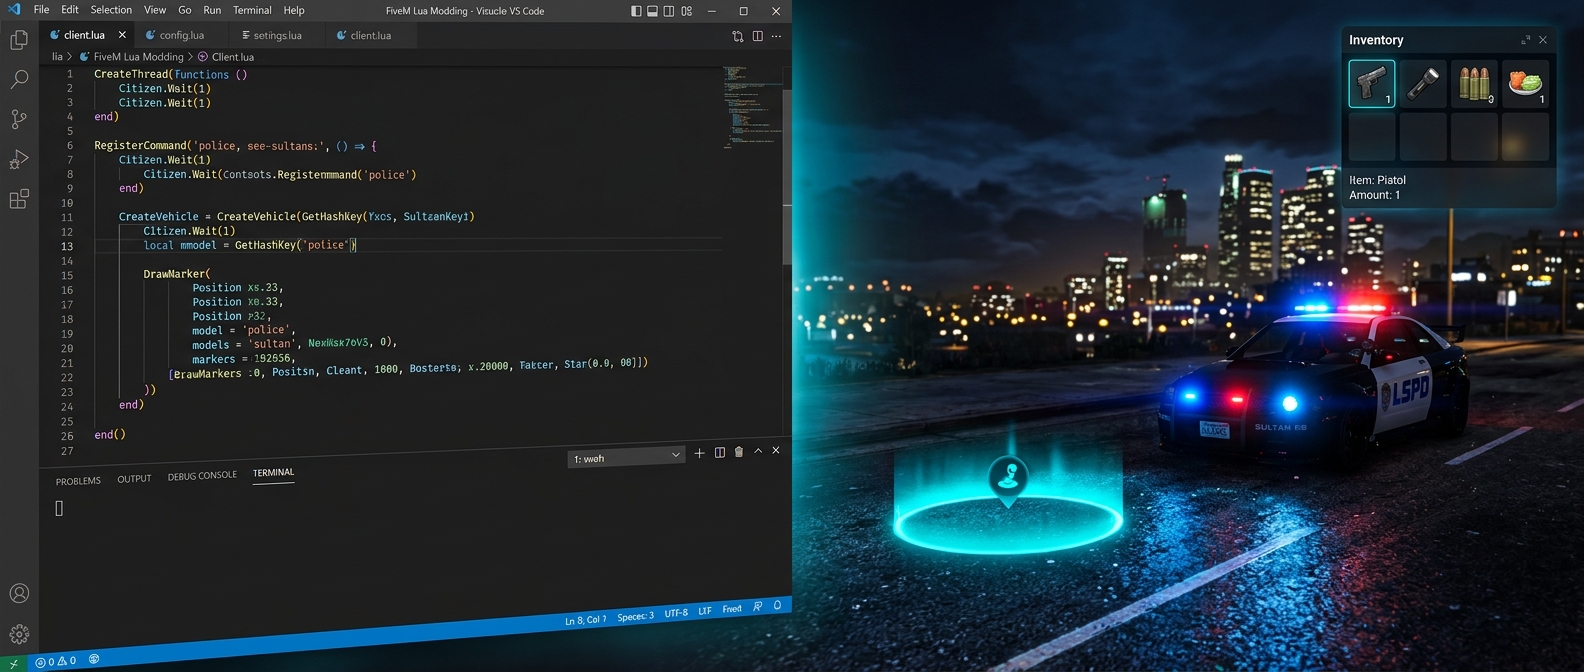1584x672 pixels.
Task: Click the feedback icon left of the bell
Action: click(x=757, y=607)
